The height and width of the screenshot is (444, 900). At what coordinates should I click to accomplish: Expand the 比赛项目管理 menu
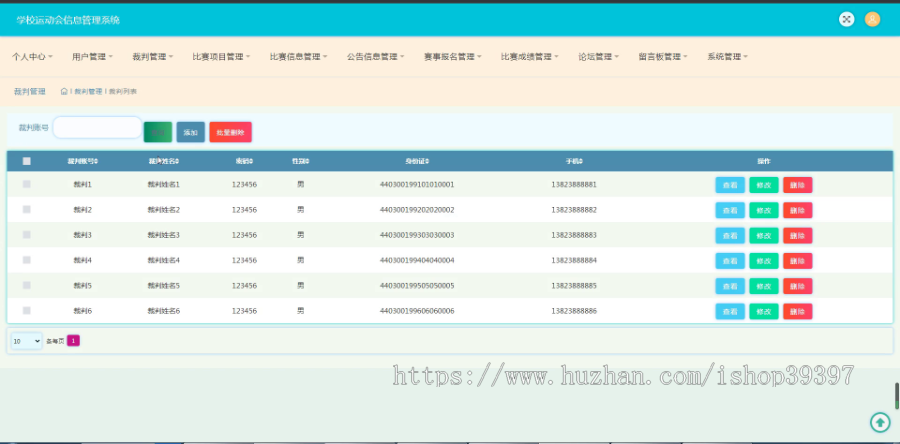221,57
